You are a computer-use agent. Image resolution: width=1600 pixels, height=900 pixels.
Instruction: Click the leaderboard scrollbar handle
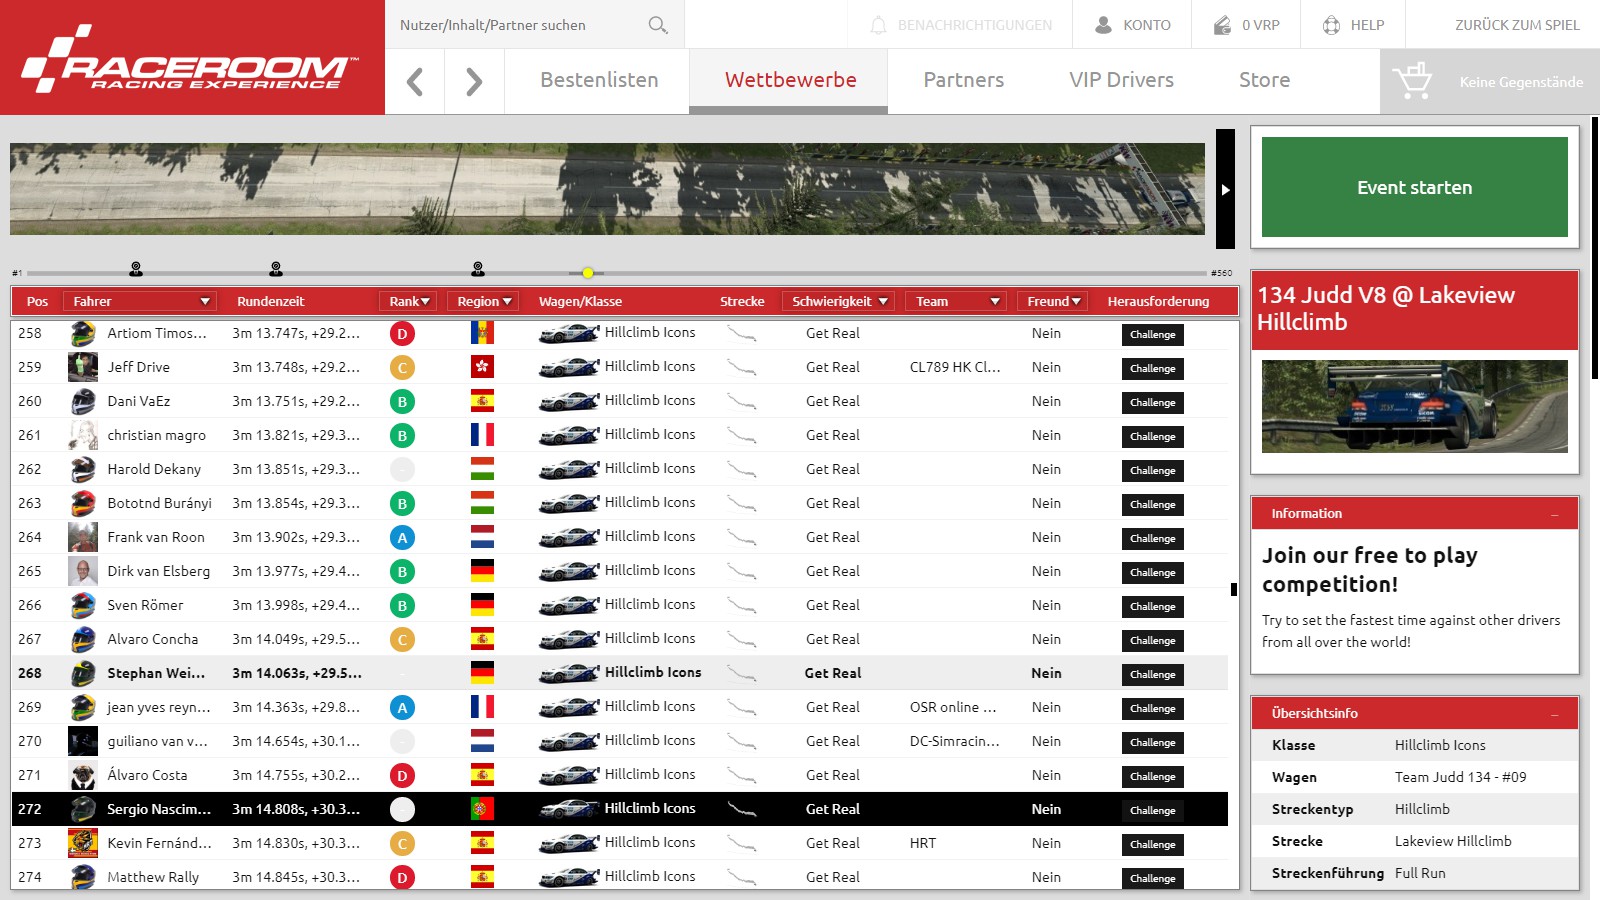(x=1233, y=590)
